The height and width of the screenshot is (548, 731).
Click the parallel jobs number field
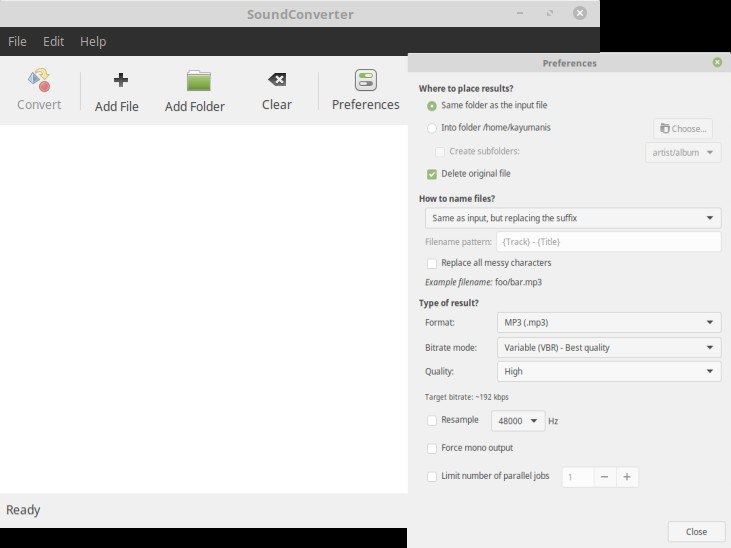pos(578,477)
